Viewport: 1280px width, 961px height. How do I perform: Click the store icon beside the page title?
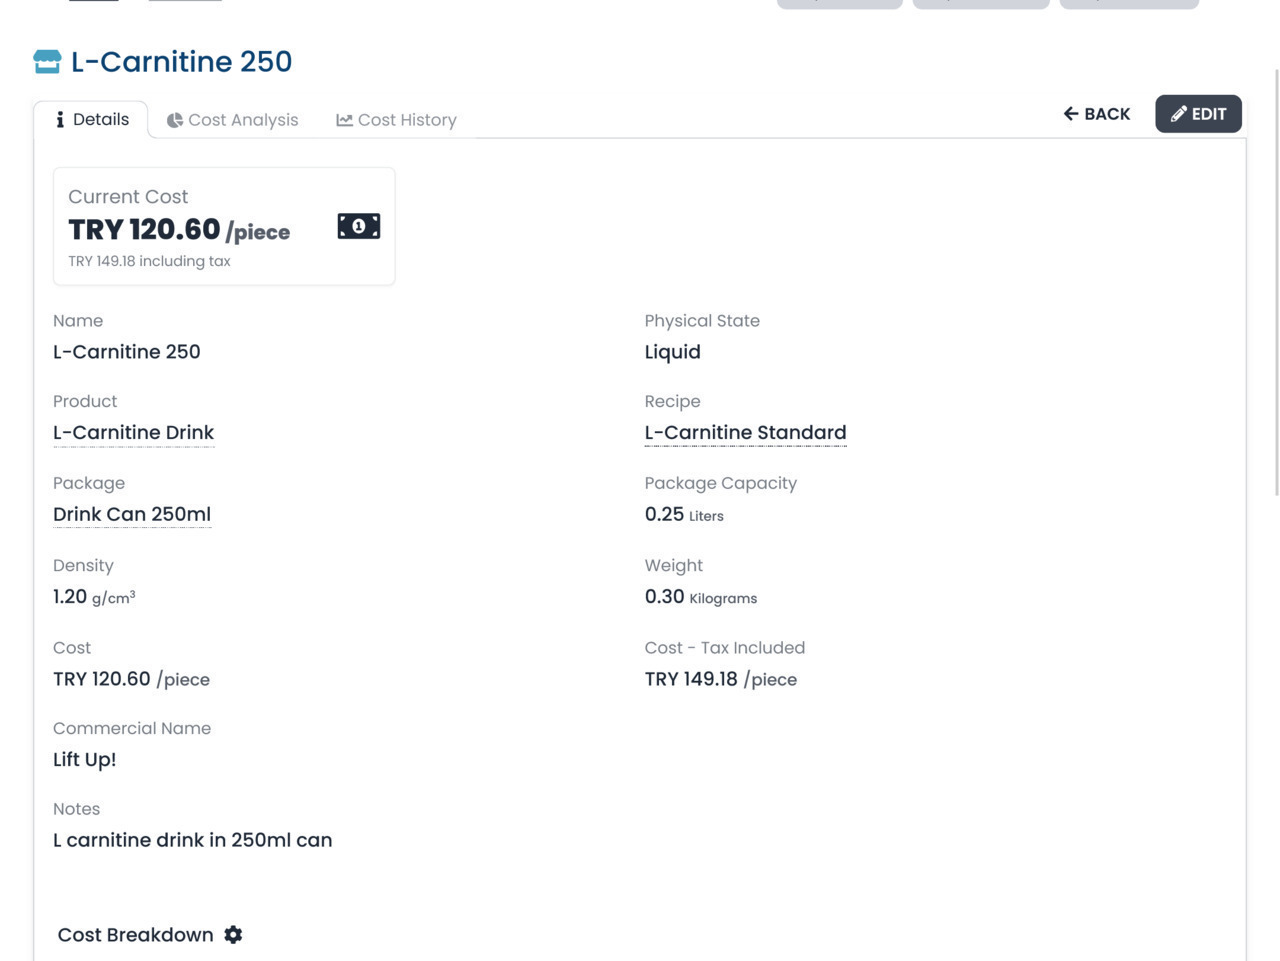(47, 62)
